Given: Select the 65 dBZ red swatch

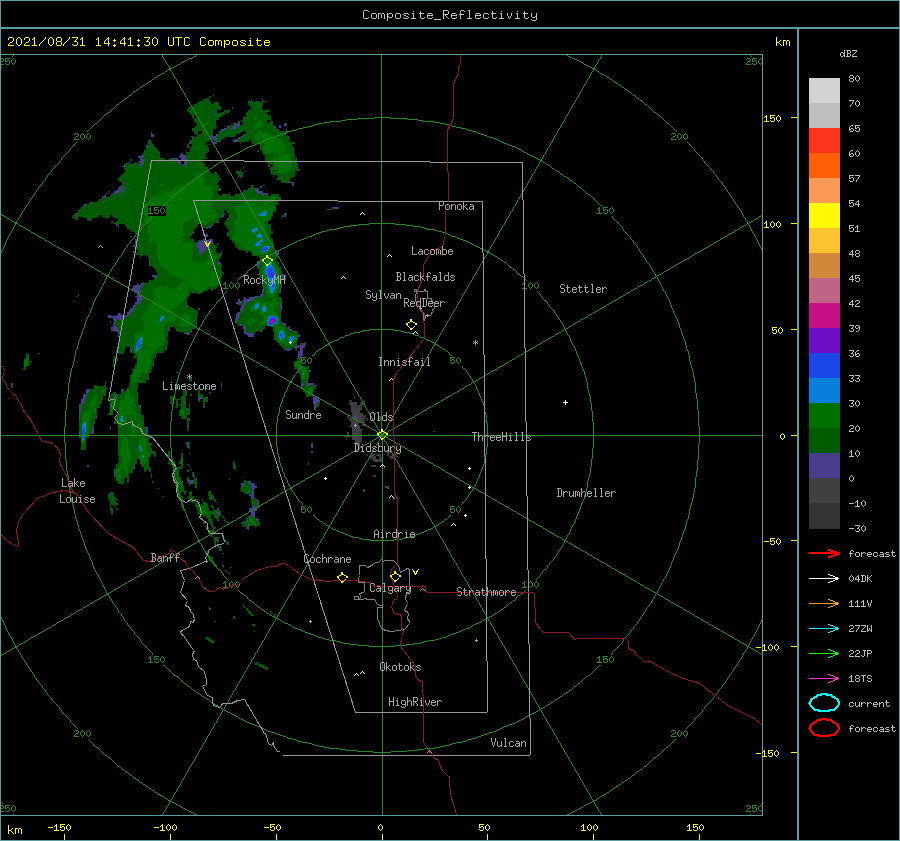Looking at the screenshot, I should point(824,140).
